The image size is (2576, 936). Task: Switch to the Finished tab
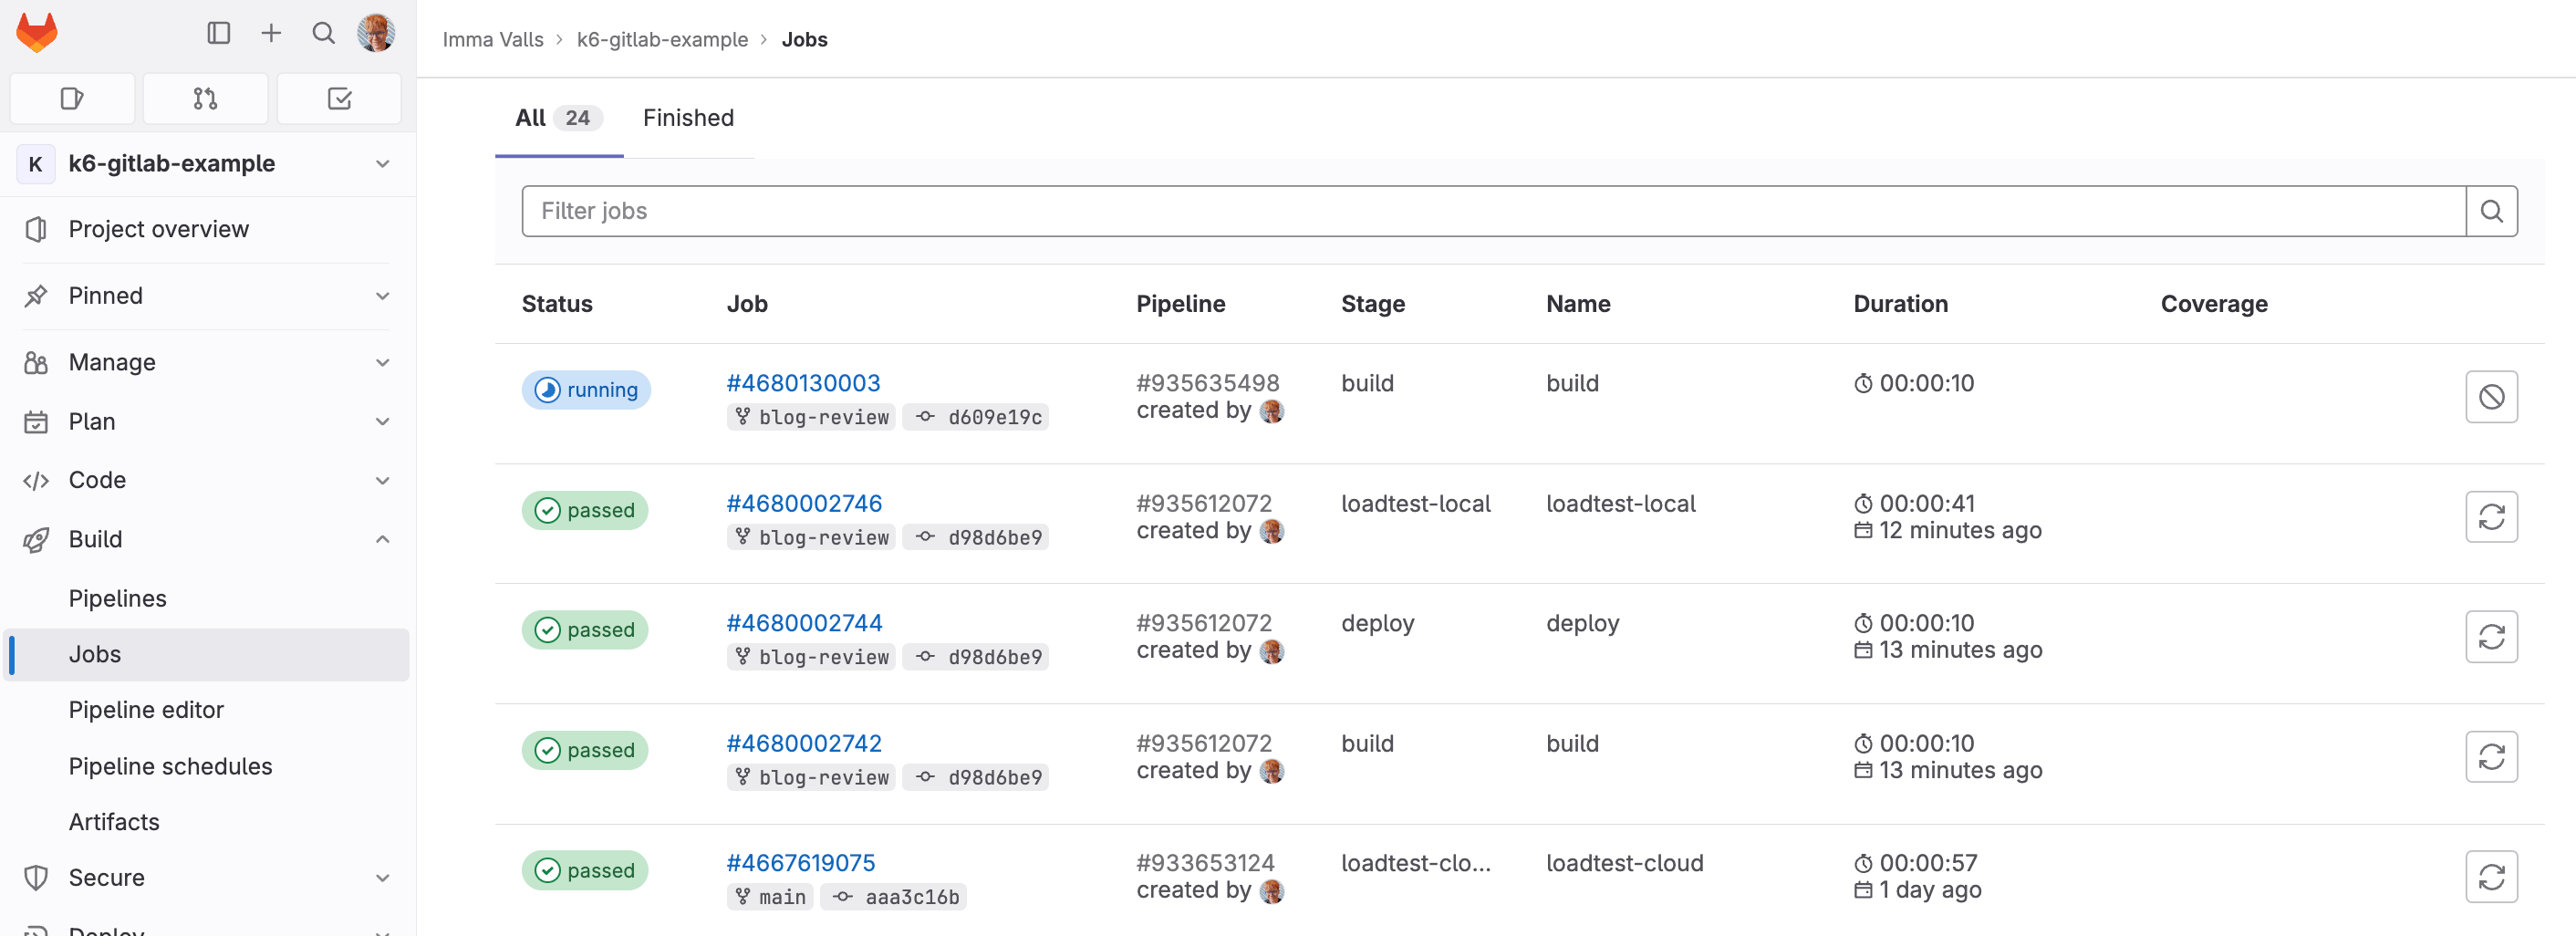point(688,118)
